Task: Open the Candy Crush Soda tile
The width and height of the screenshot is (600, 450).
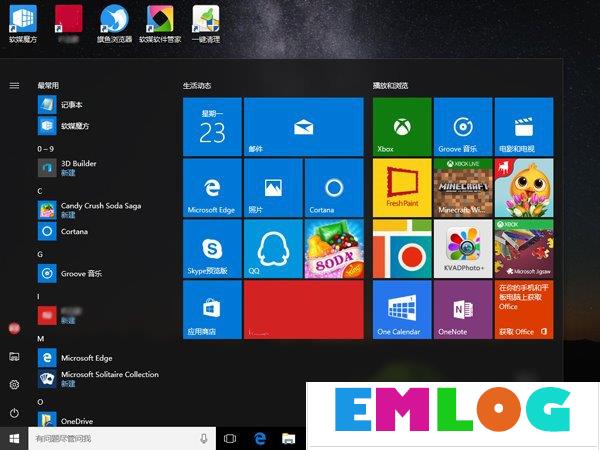Action: [334, 249]
